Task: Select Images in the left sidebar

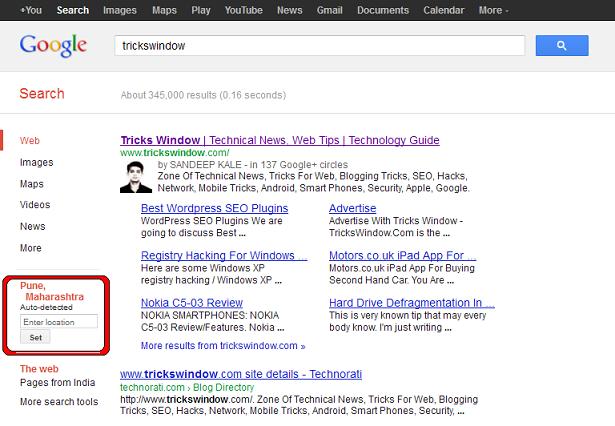Action: [36, 162]
